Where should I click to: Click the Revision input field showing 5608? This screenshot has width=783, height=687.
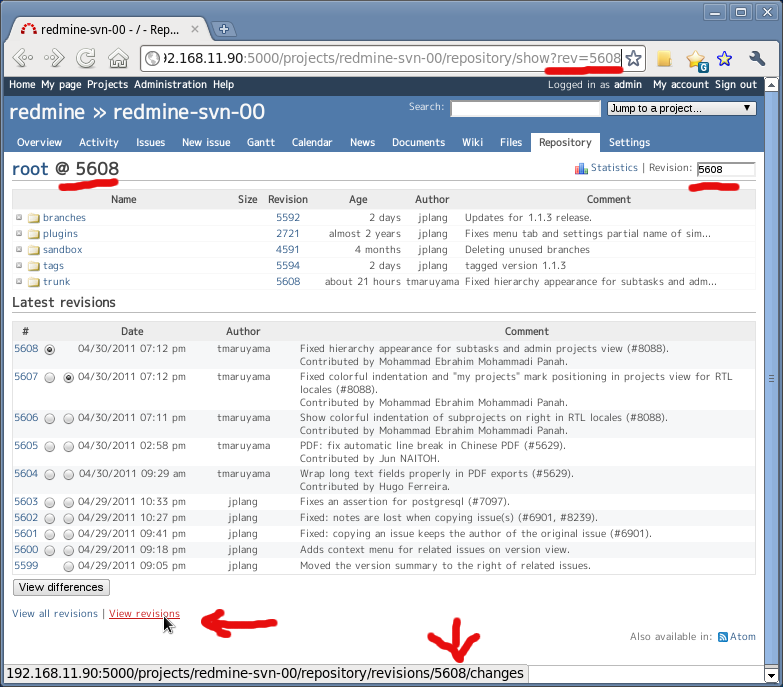(x=726, y=169)
